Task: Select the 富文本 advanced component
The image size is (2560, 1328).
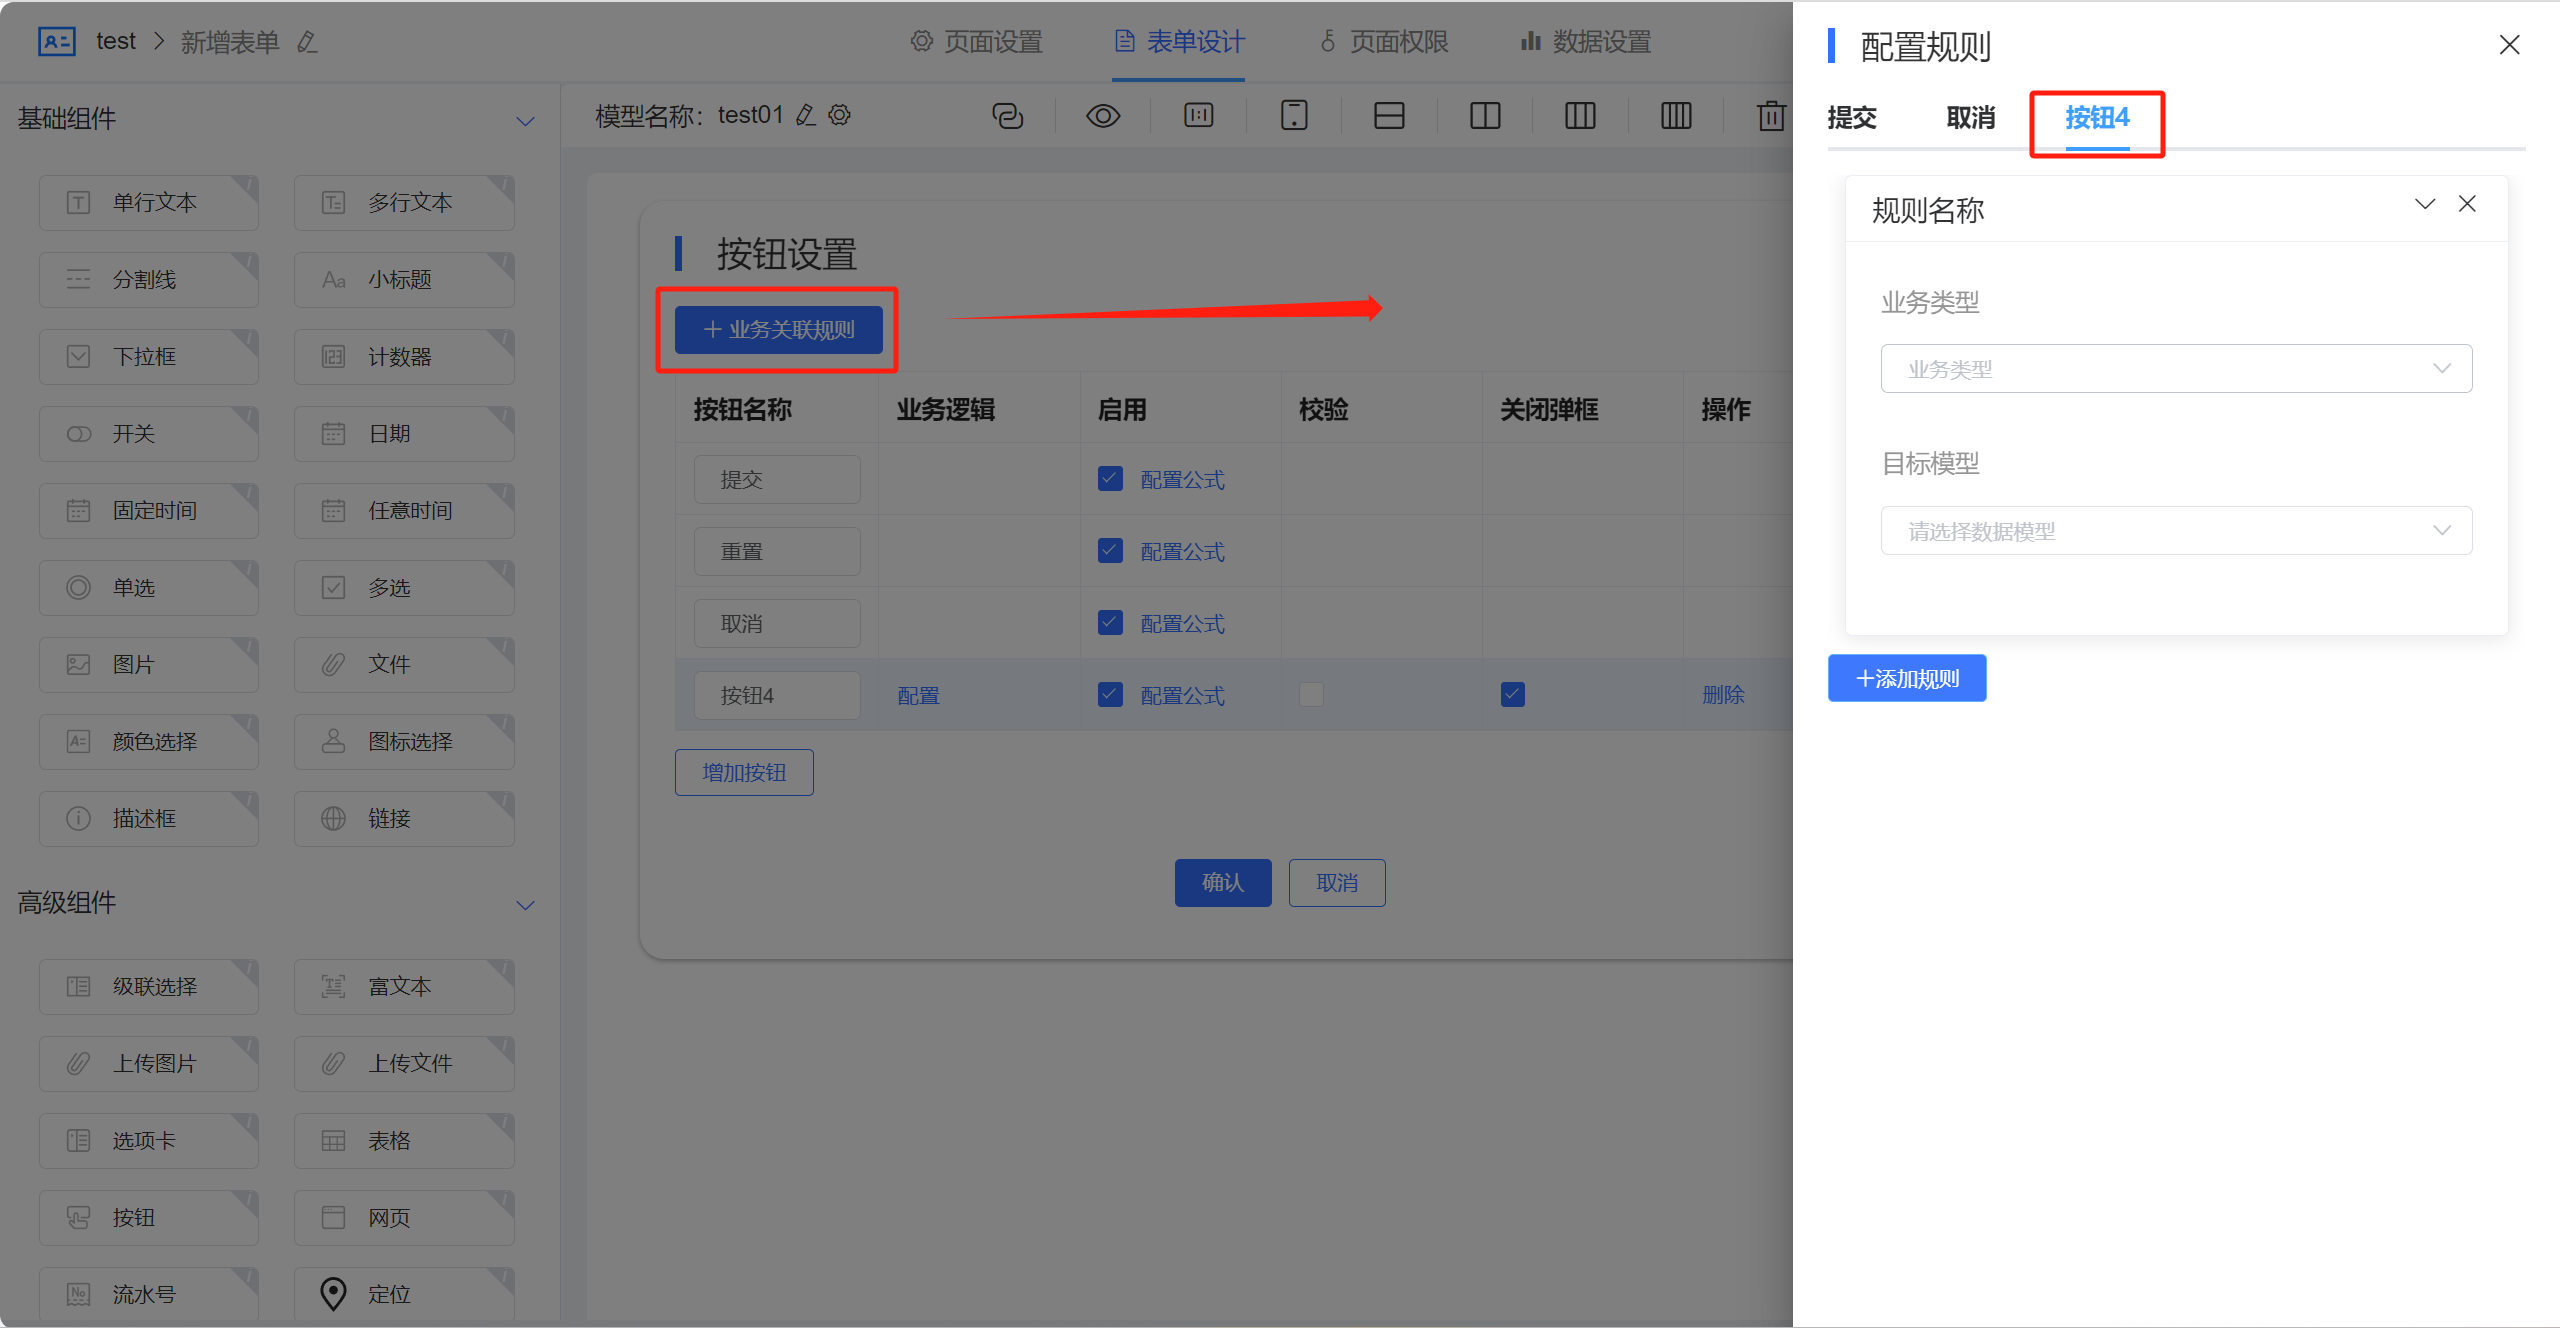Action: 404,986
